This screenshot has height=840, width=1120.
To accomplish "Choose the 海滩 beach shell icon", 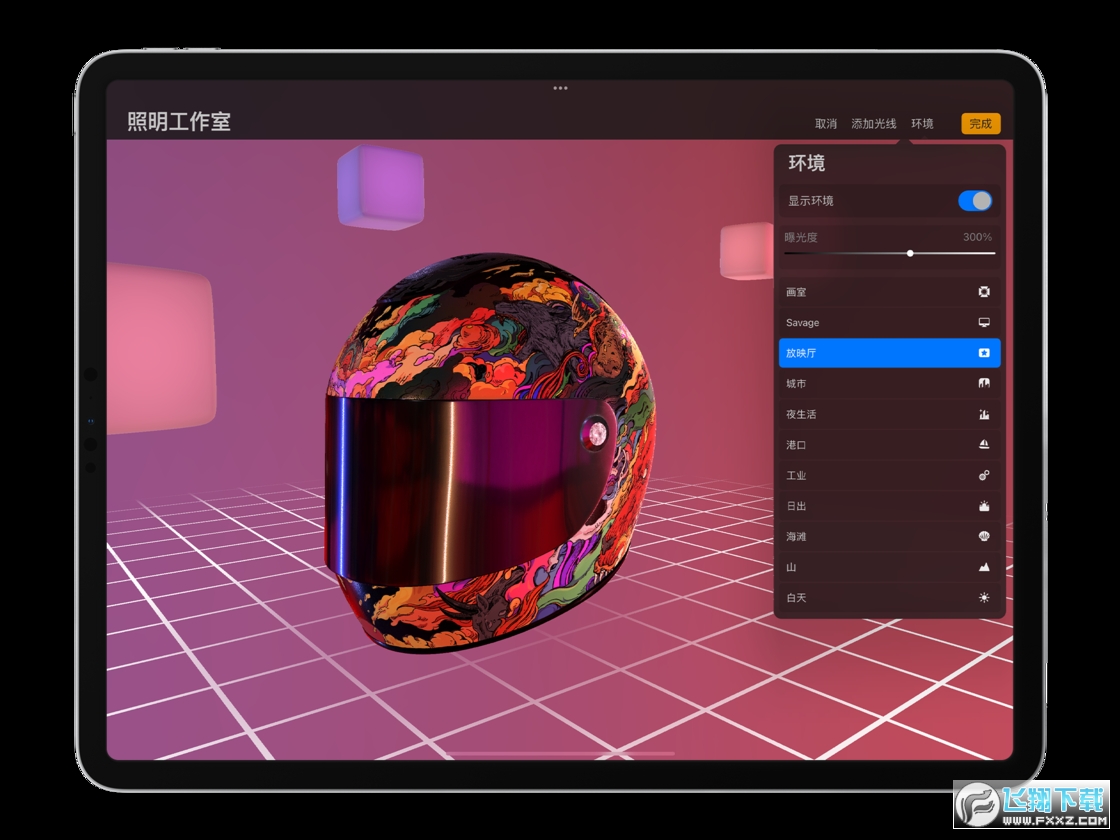I will pos(984,537).
